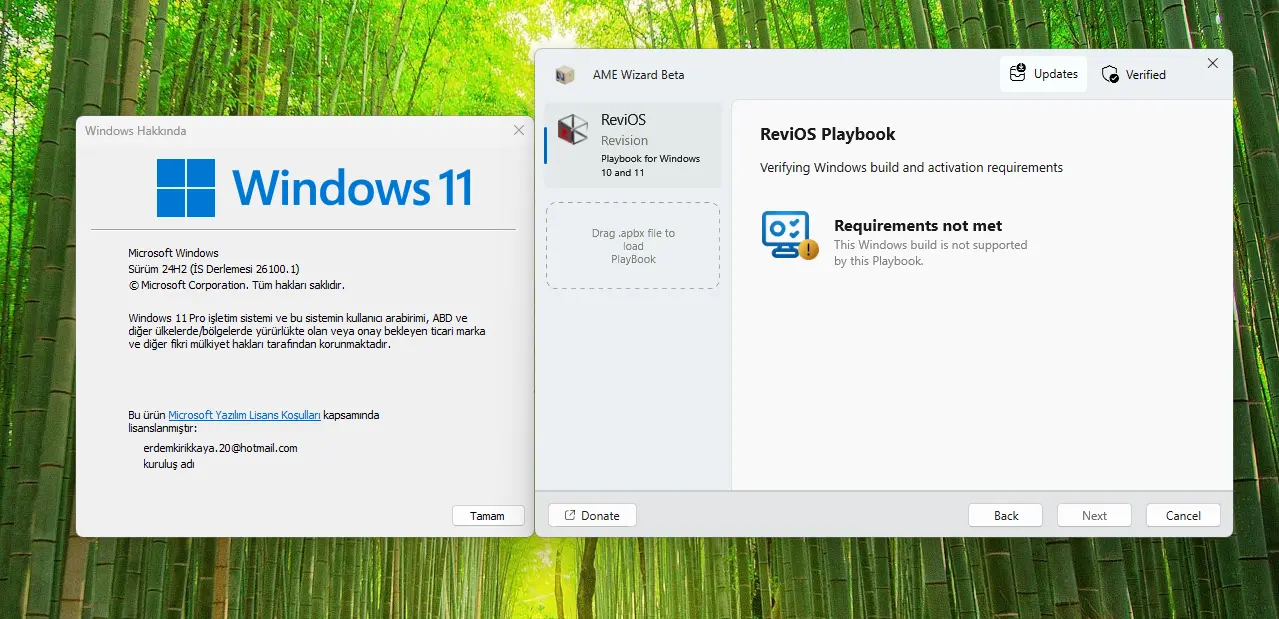Click the requirements warning monitor icon
Viewport: 1279px width, 619px height.
pyautogui.click(x=789, y=236)
